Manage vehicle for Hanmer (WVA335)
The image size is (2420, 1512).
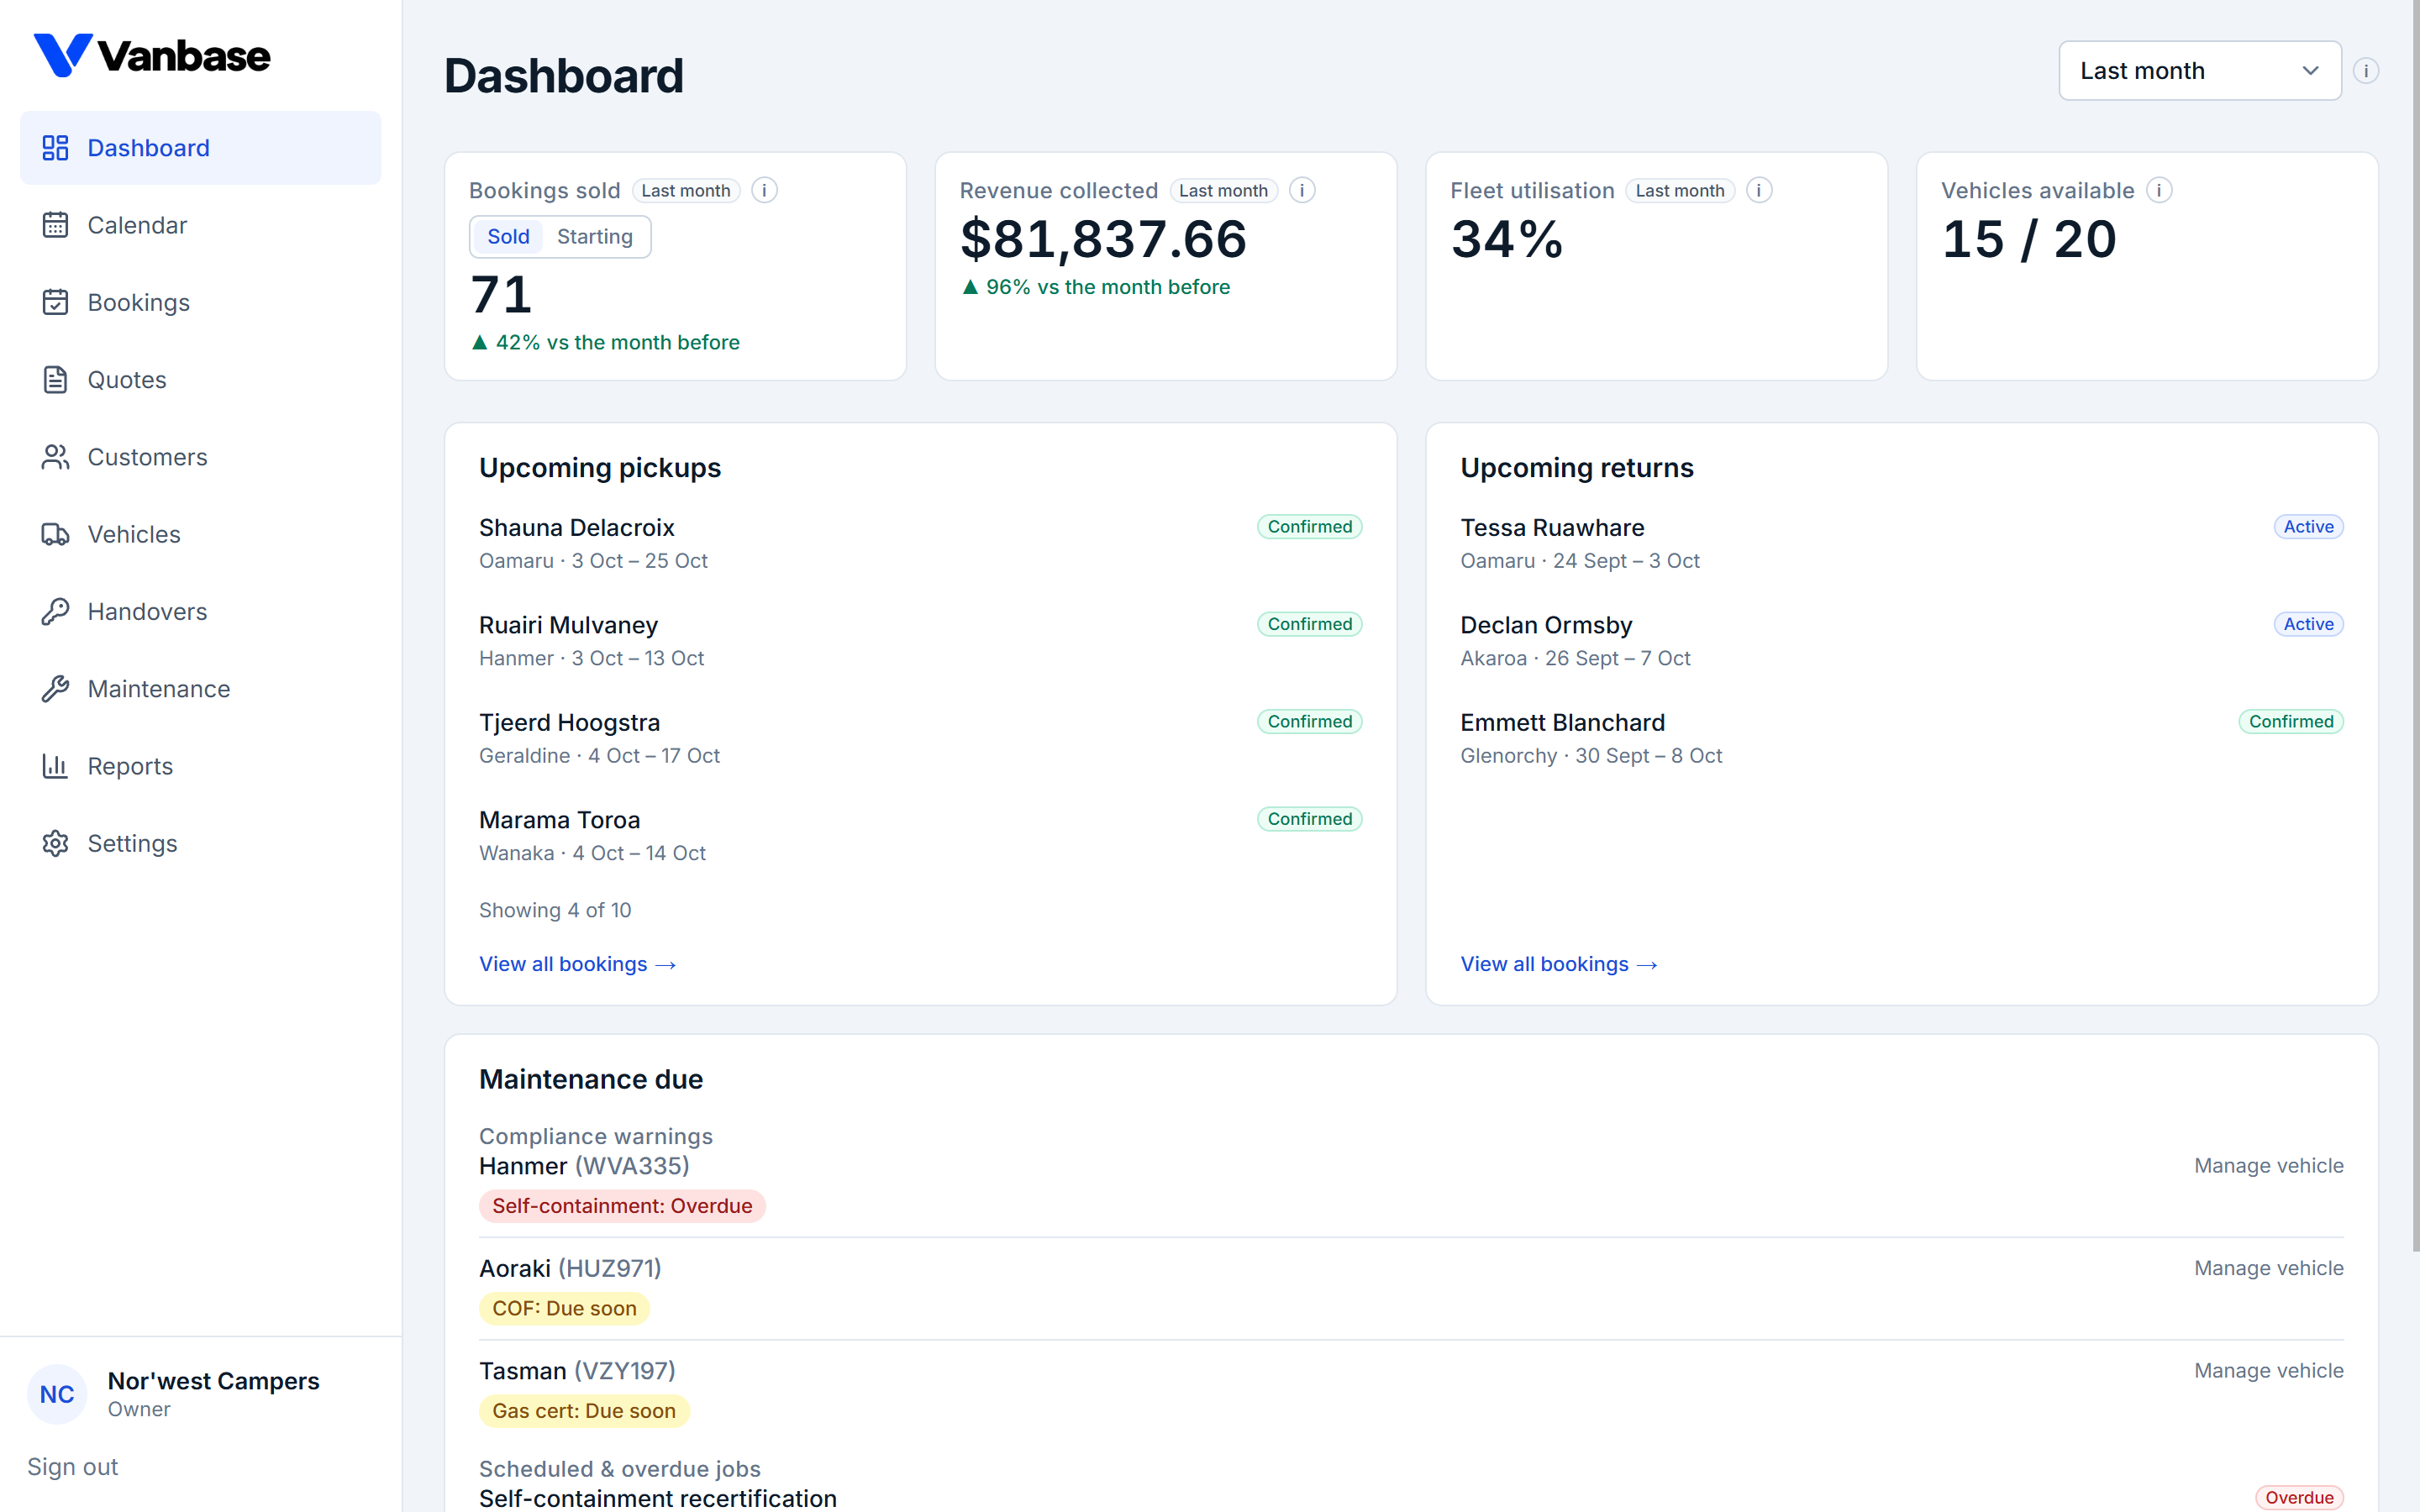[x=2268, y=1166]
